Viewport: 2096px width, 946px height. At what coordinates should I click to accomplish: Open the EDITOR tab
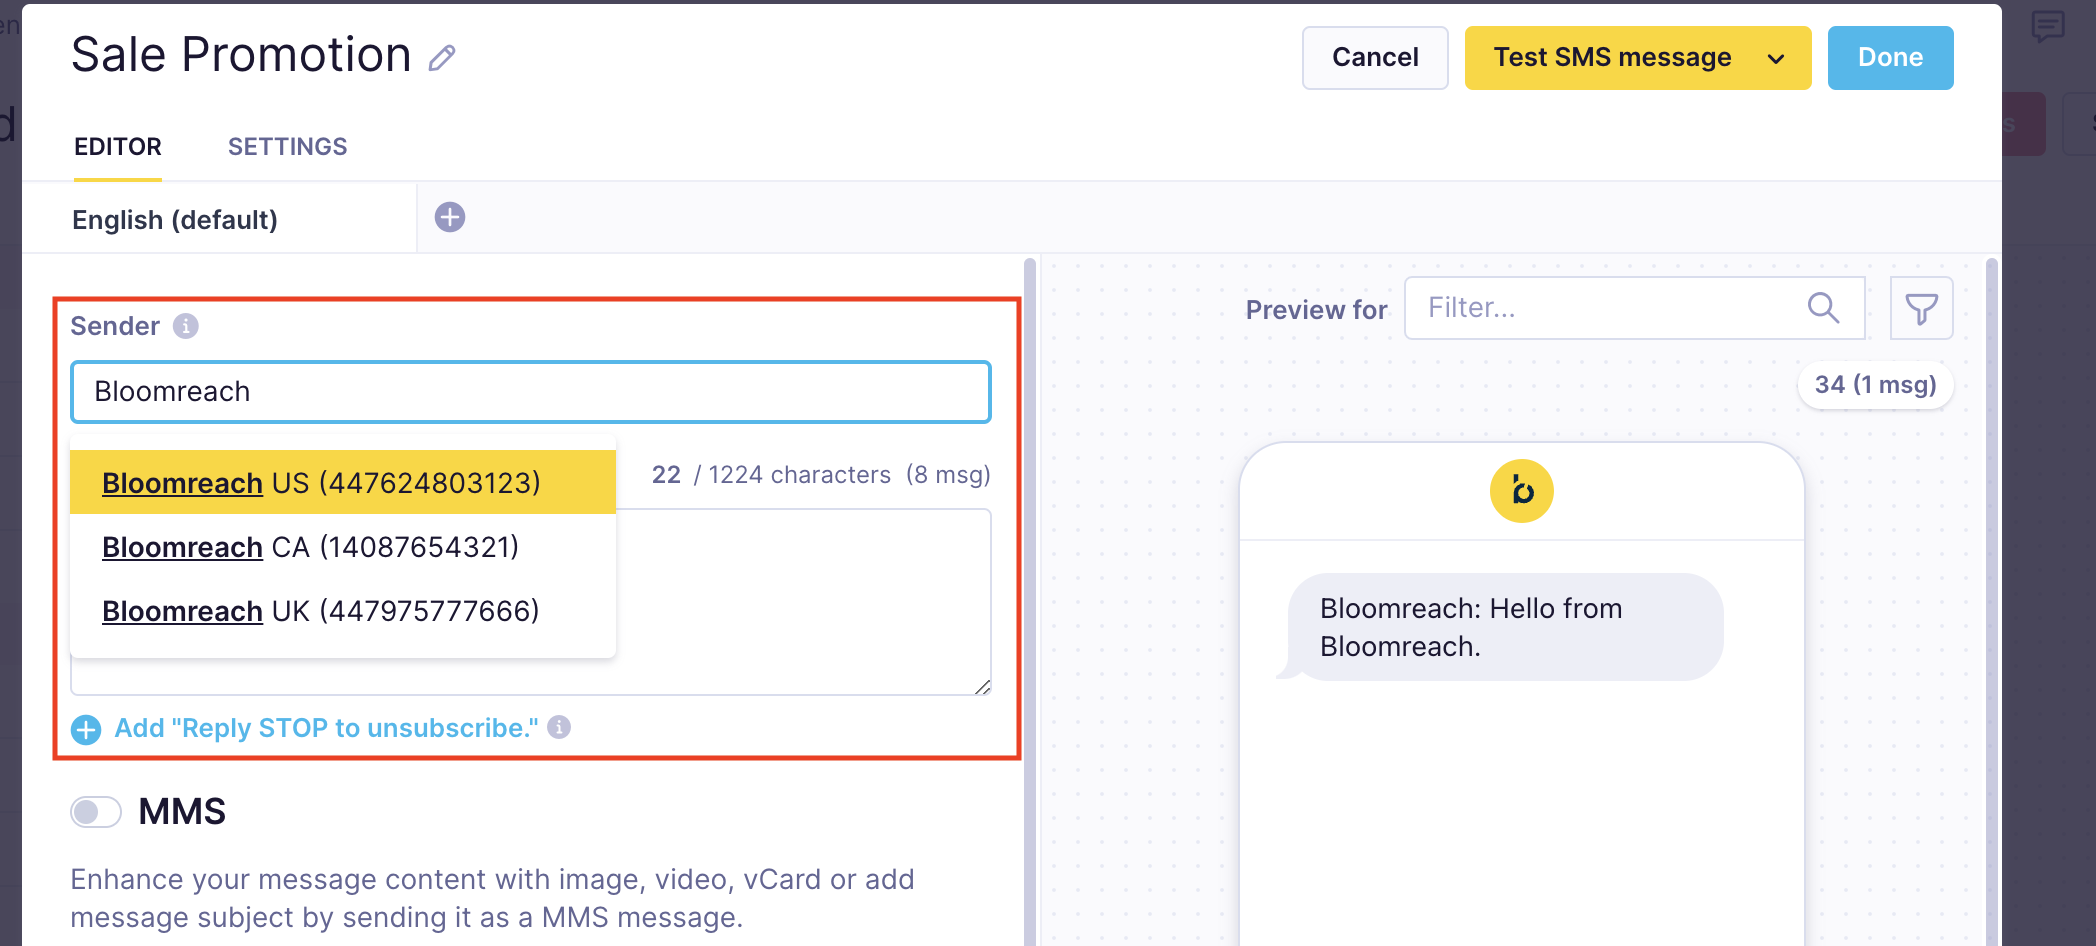[x=118, y=147]
